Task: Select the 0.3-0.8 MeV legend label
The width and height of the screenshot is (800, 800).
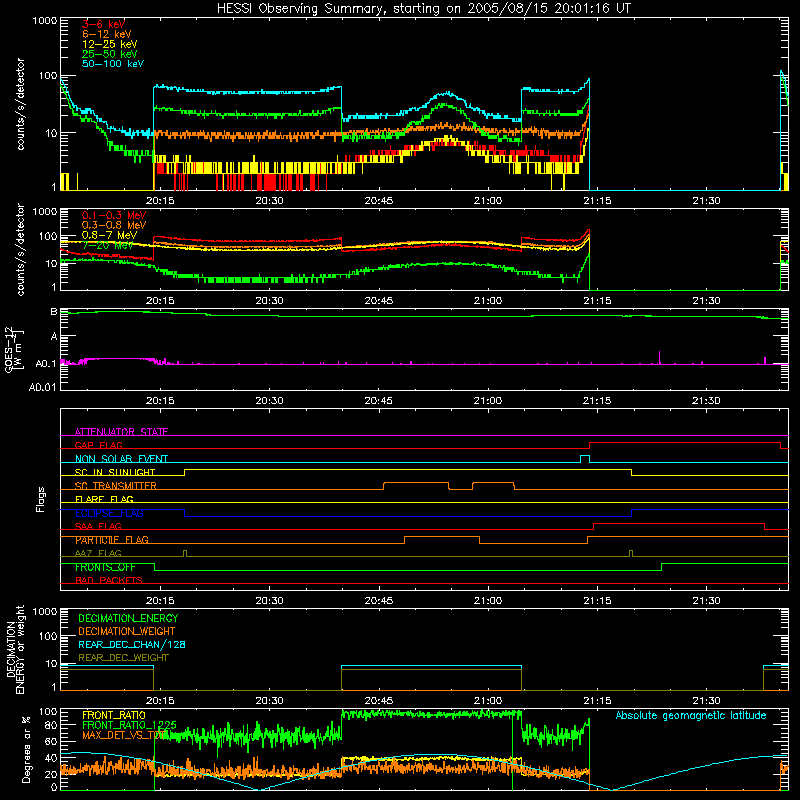Action: pyautogui.click(x=114, y=225)
